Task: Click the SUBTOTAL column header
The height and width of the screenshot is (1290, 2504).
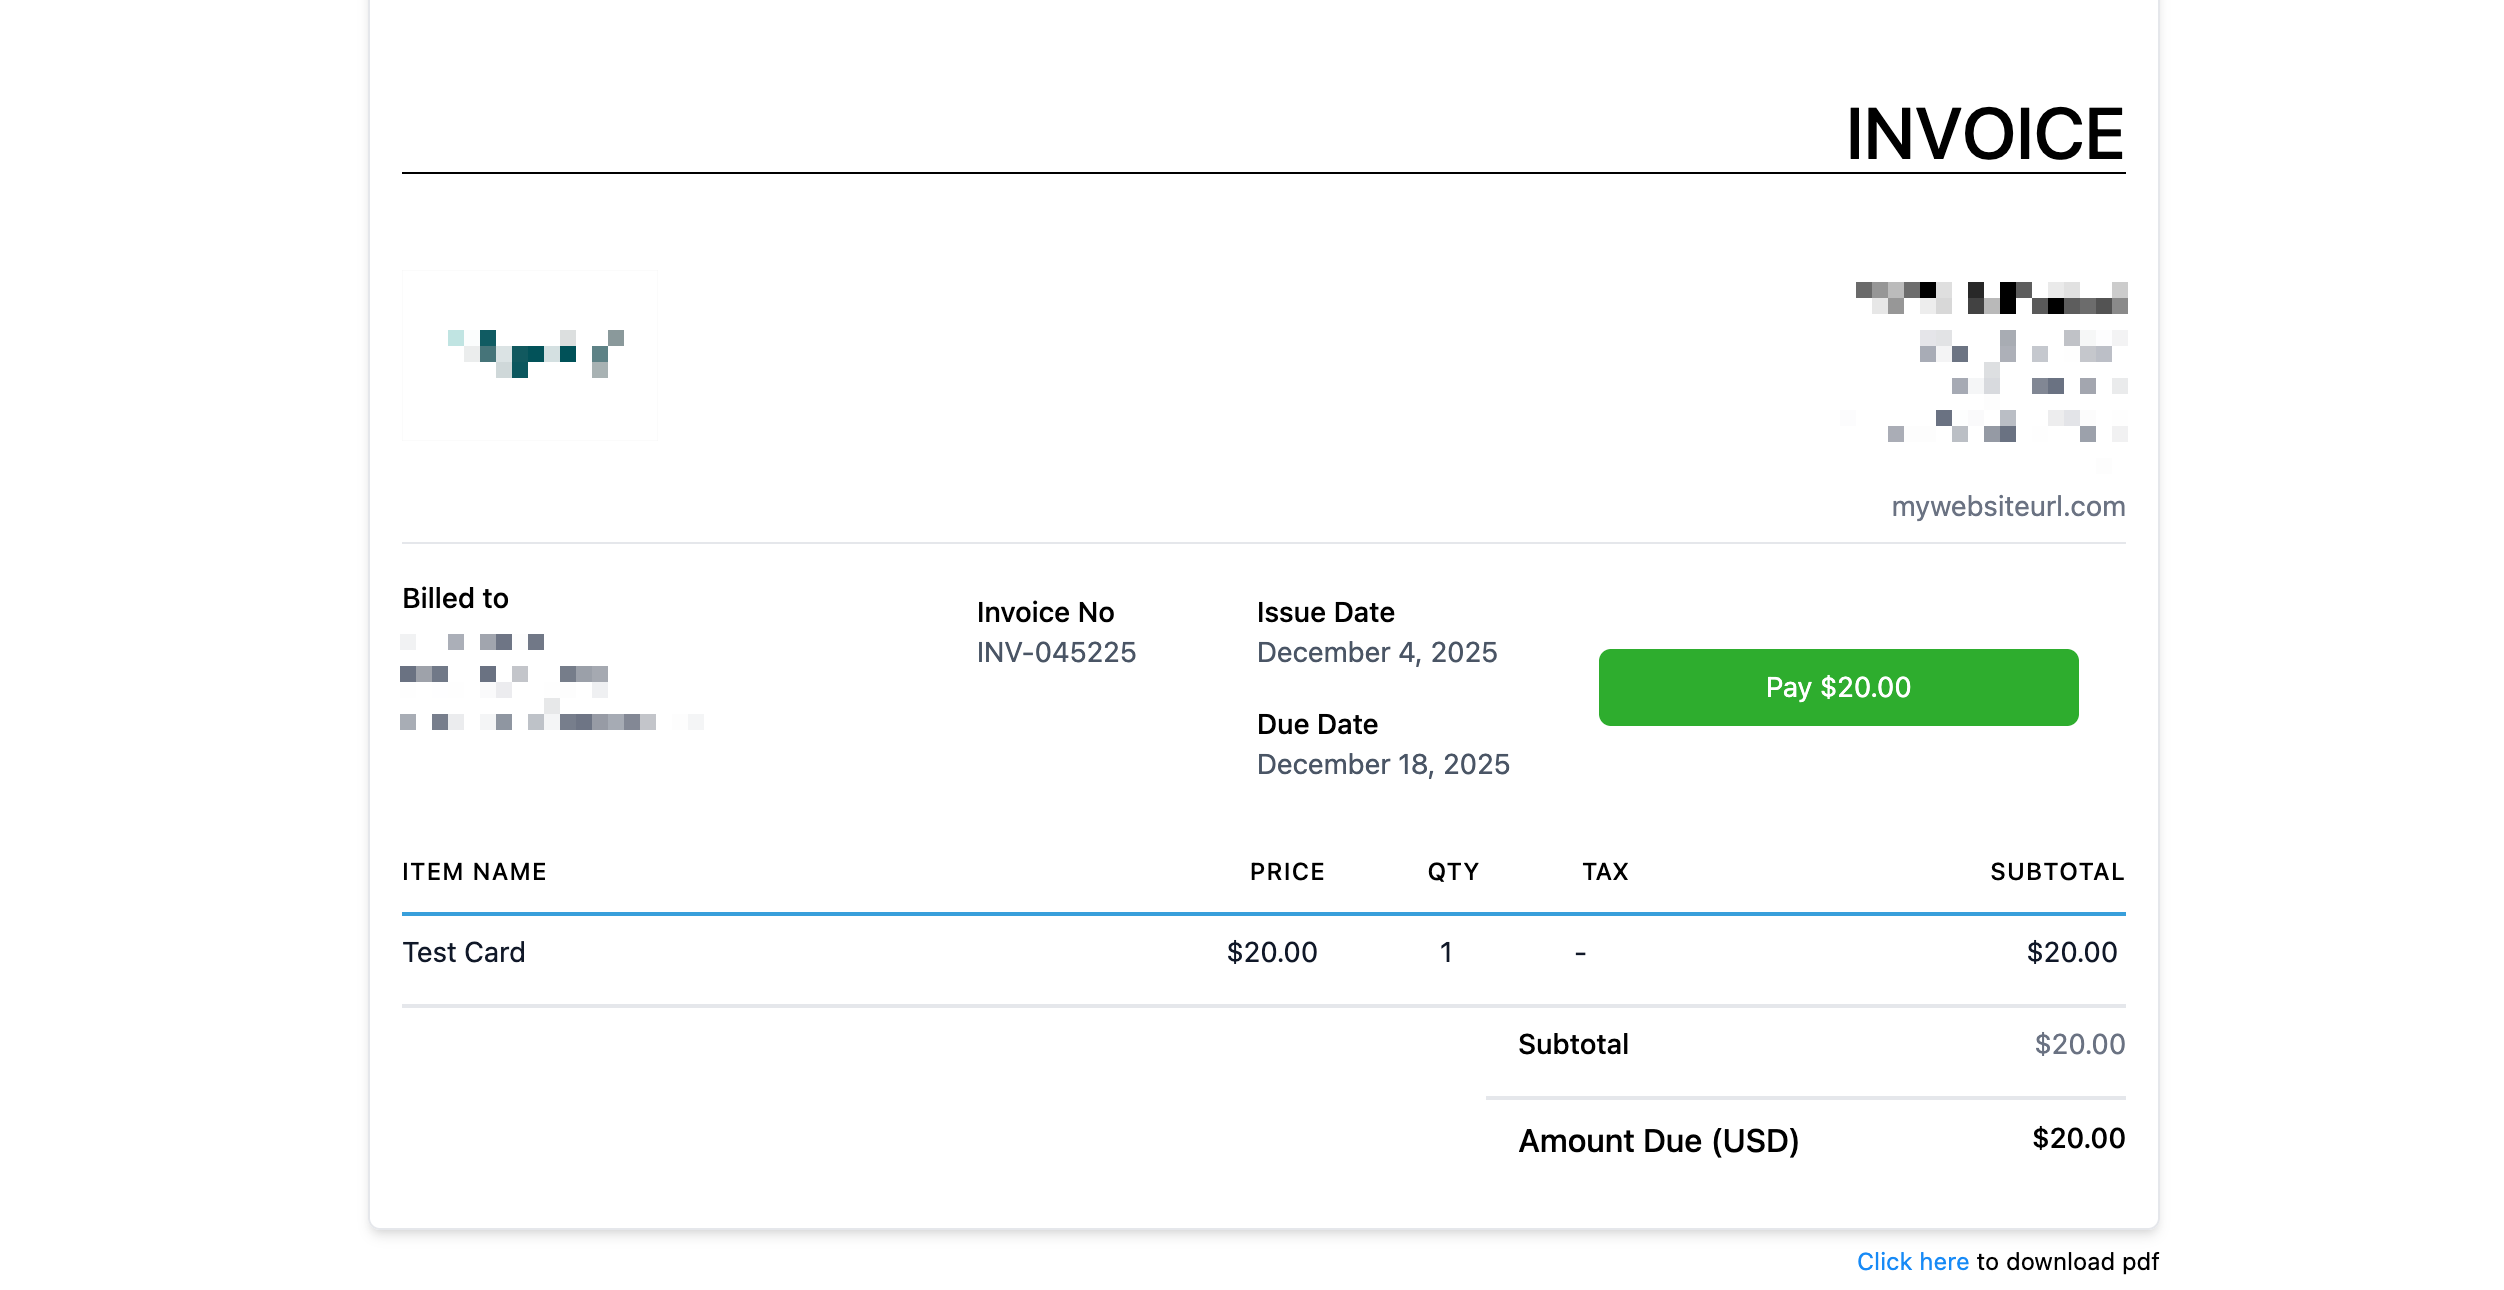Action: click(x=2056, y=872)
